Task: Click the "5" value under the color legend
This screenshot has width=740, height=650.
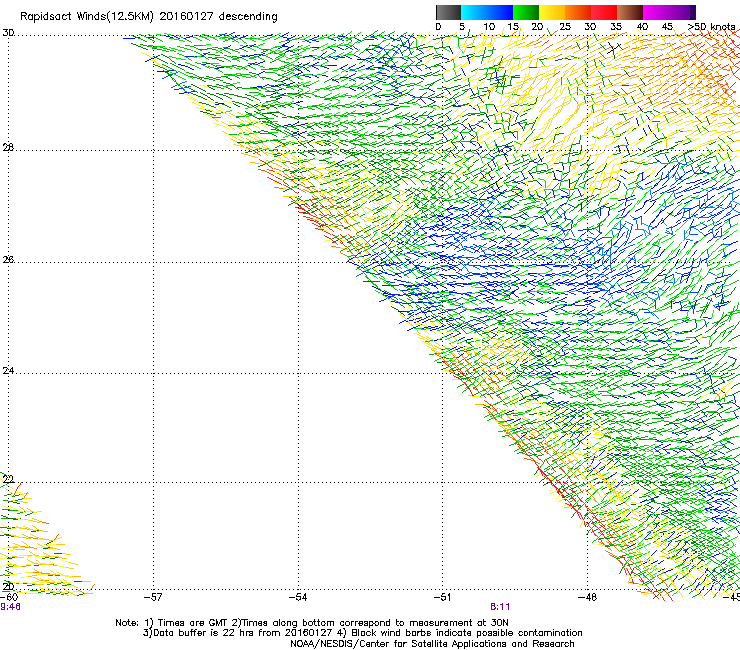Action: 462,27
